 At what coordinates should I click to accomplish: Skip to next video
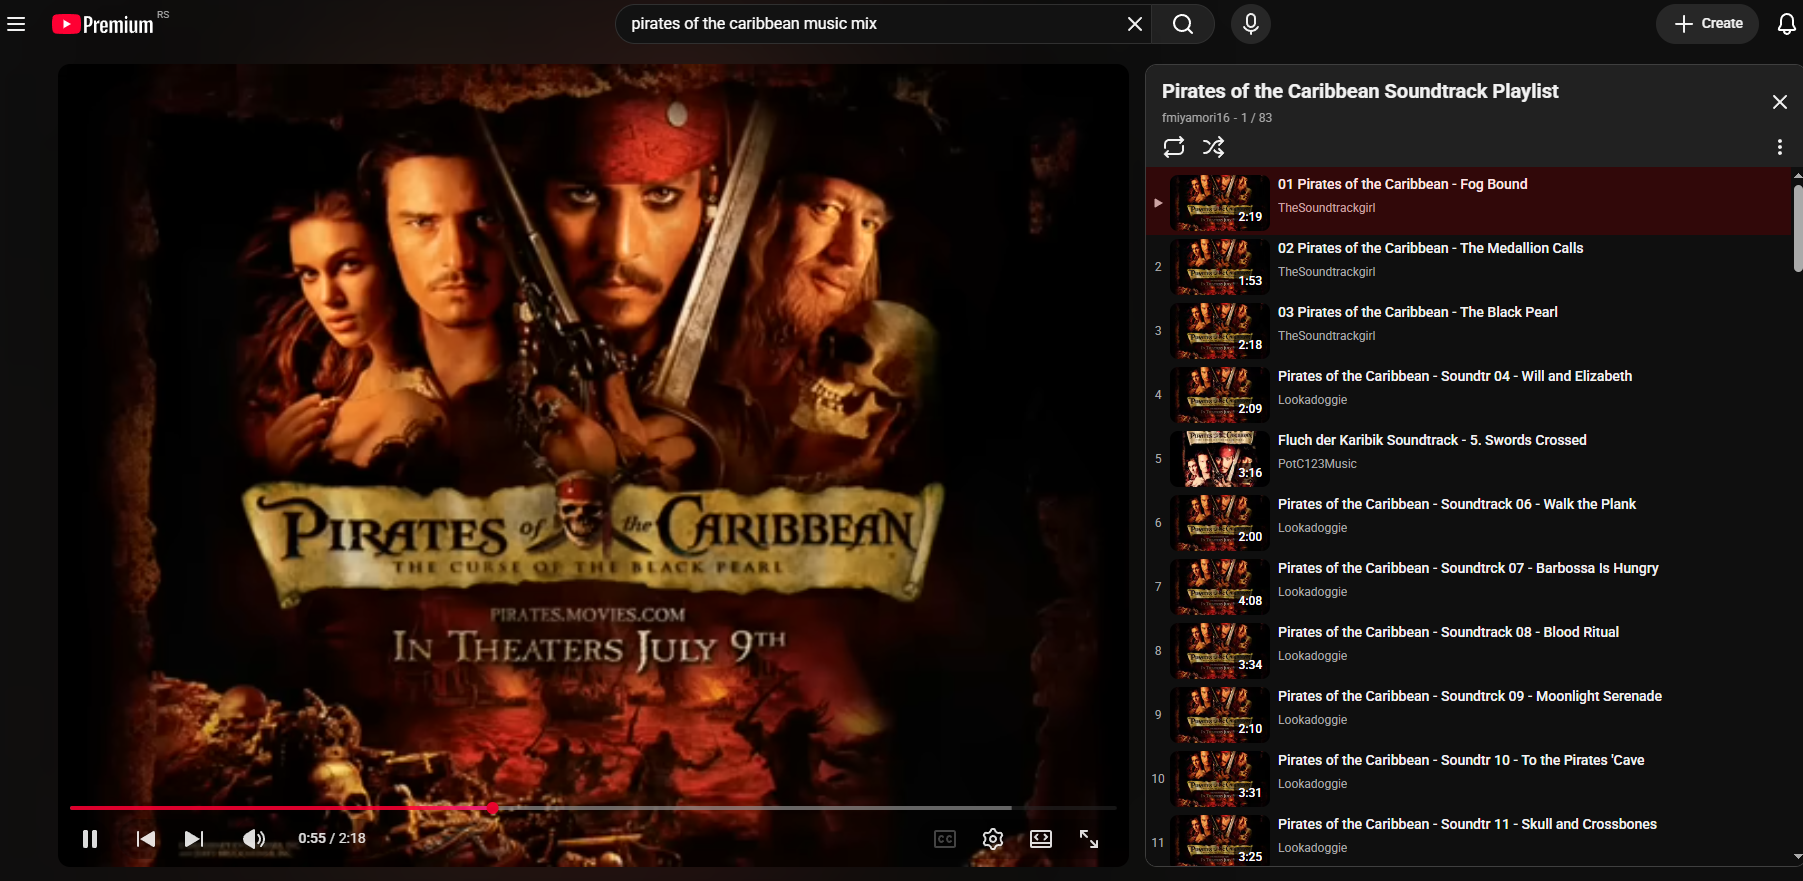[x=194, y=839]
